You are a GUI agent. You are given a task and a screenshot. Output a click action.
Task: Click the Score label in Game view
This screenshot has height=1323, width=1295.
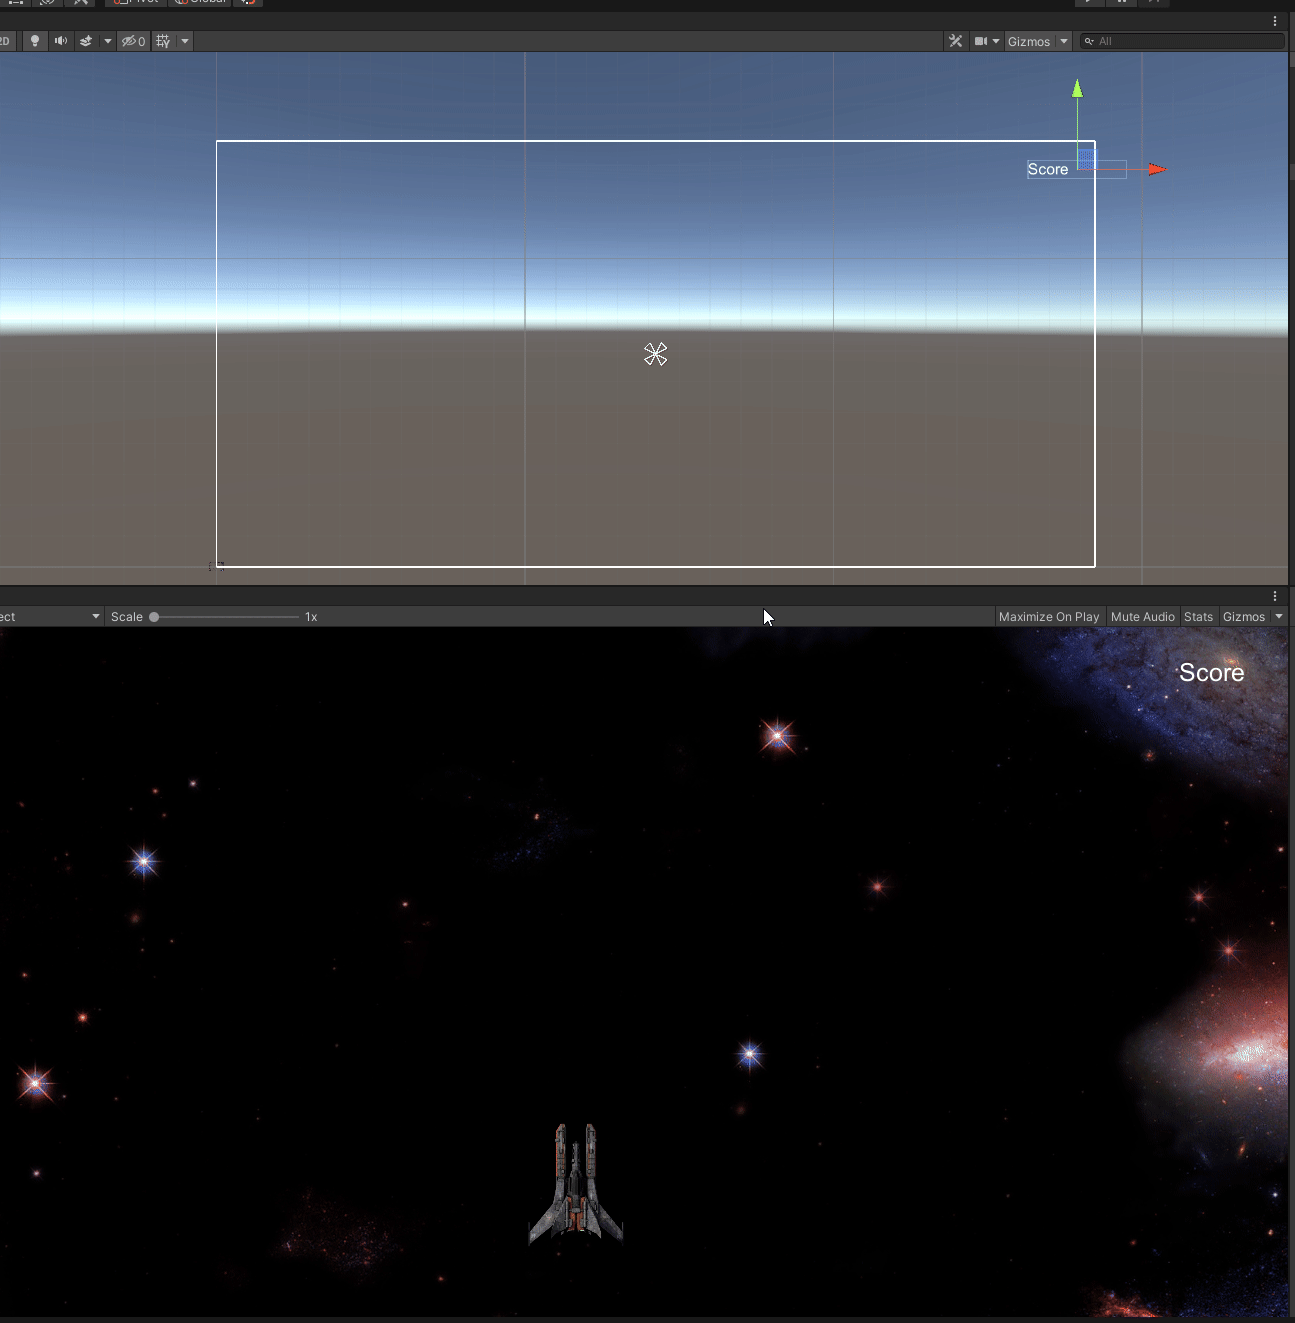click(1211, 672)
